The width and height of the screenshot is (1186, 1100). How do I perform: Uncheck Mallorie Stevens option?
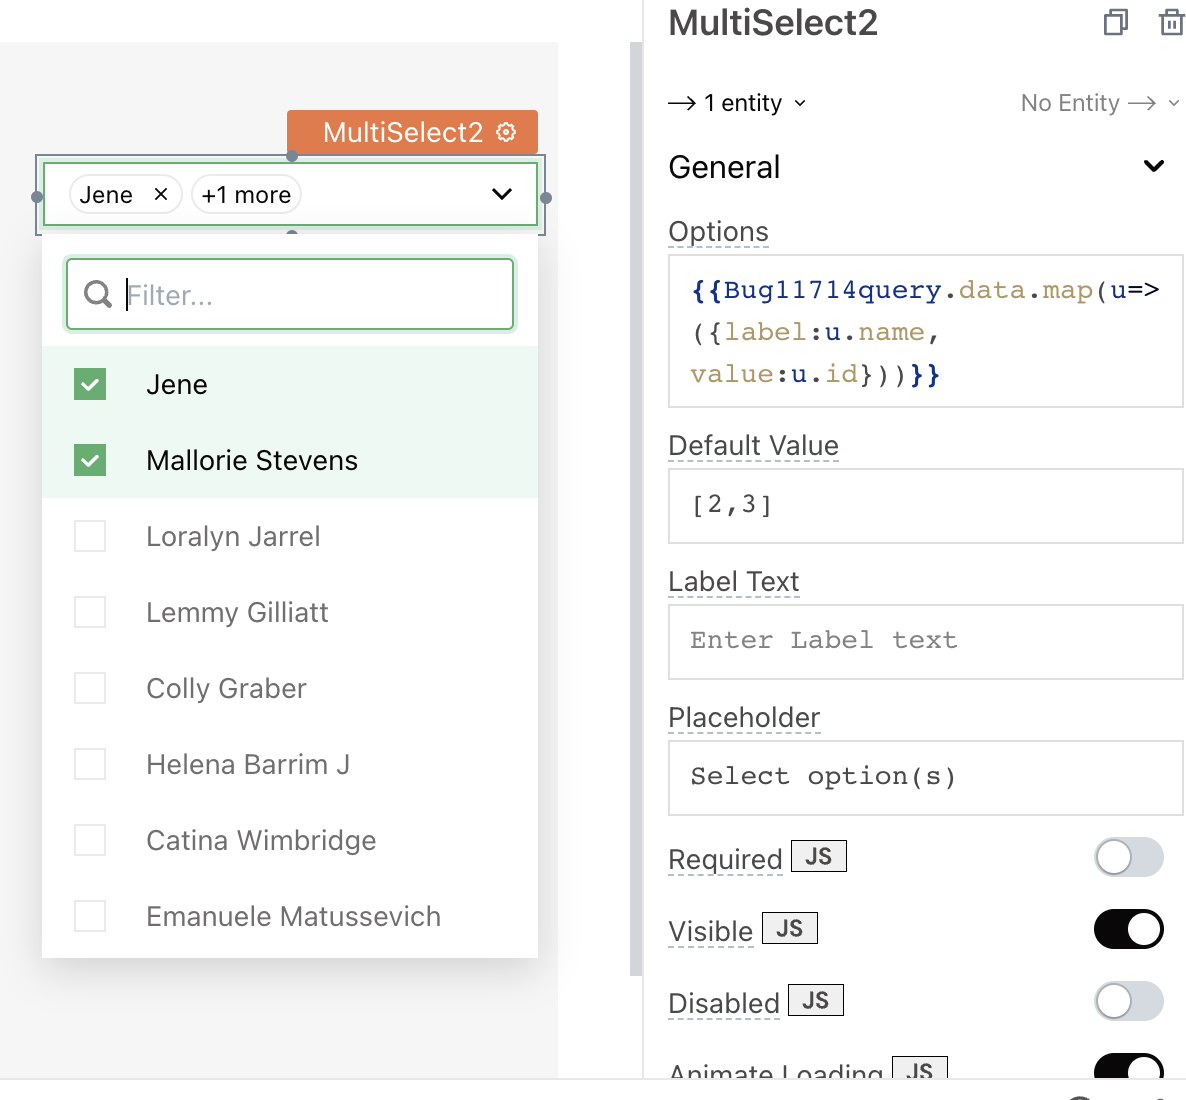click(x=90, y=460)
